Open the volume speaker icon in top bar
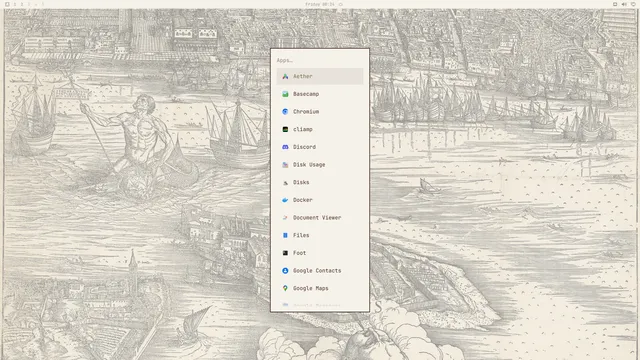640x360 pixels. tap(624, 4)
